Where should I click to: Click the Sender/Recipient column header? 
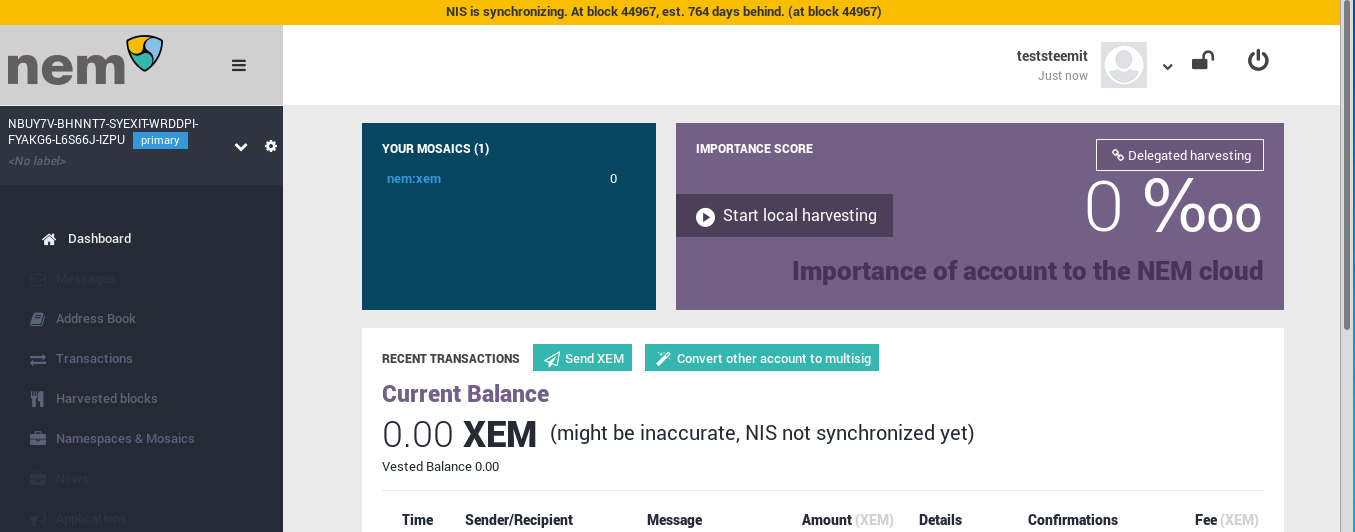click(519, 520)
